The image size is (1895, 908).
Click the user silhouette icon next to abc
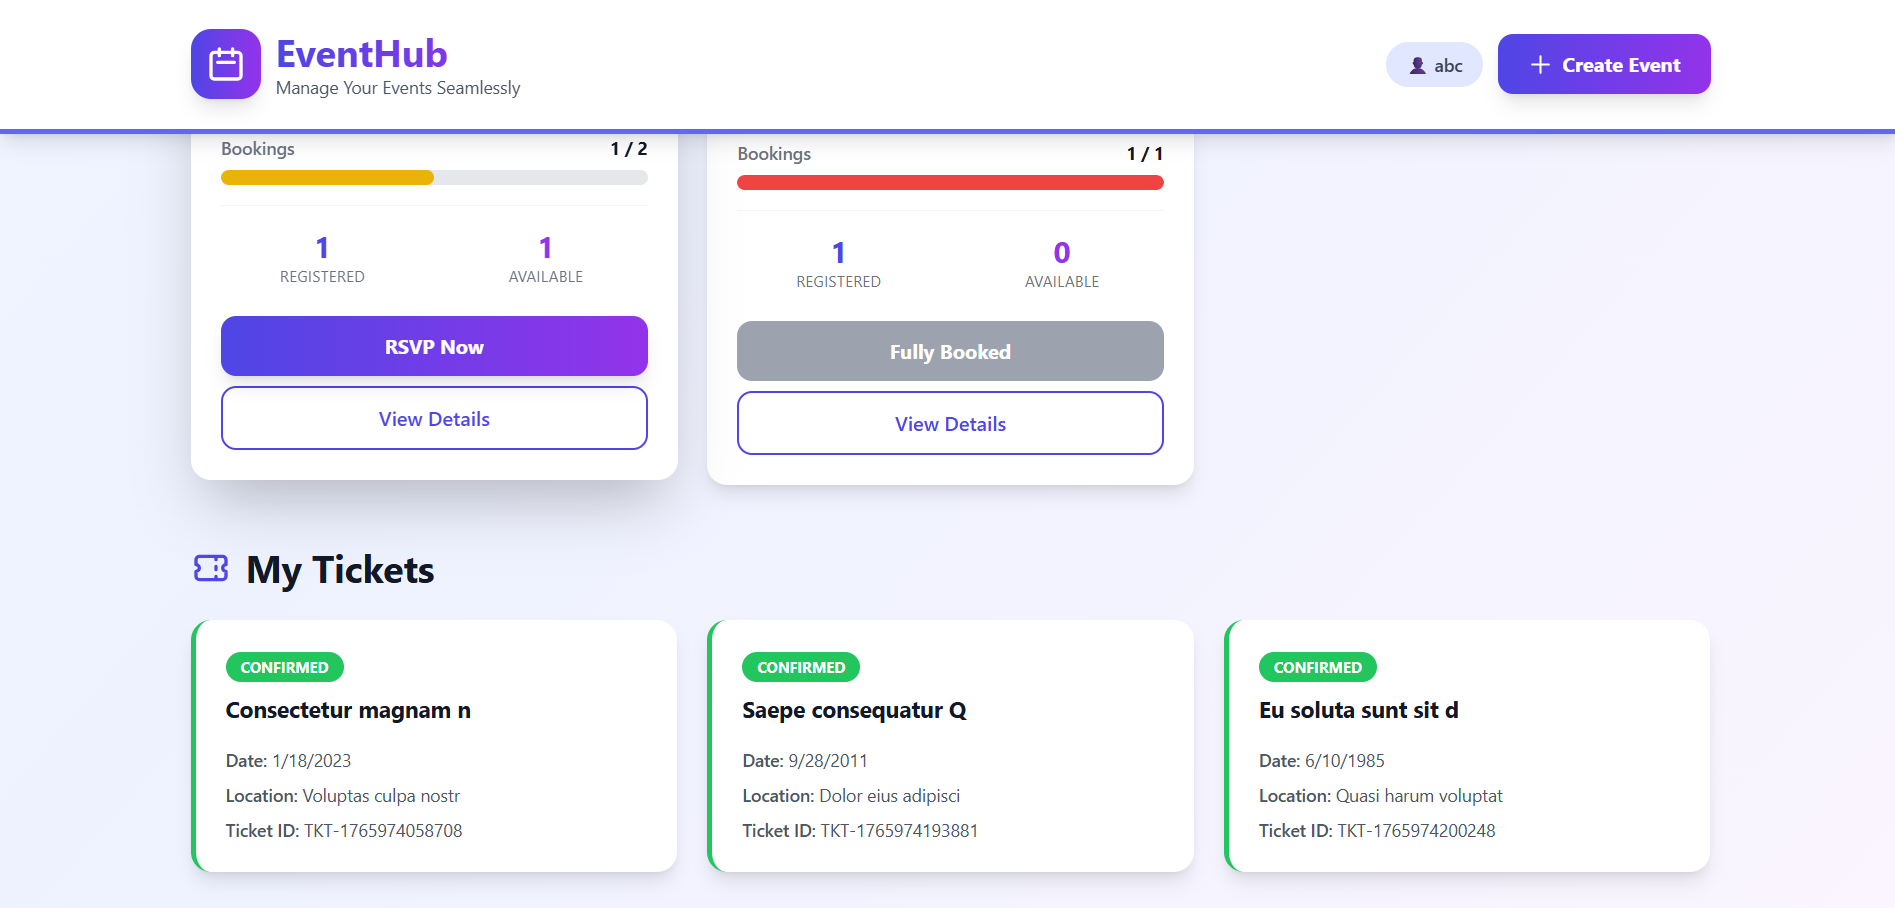[x=1416, y=64]
